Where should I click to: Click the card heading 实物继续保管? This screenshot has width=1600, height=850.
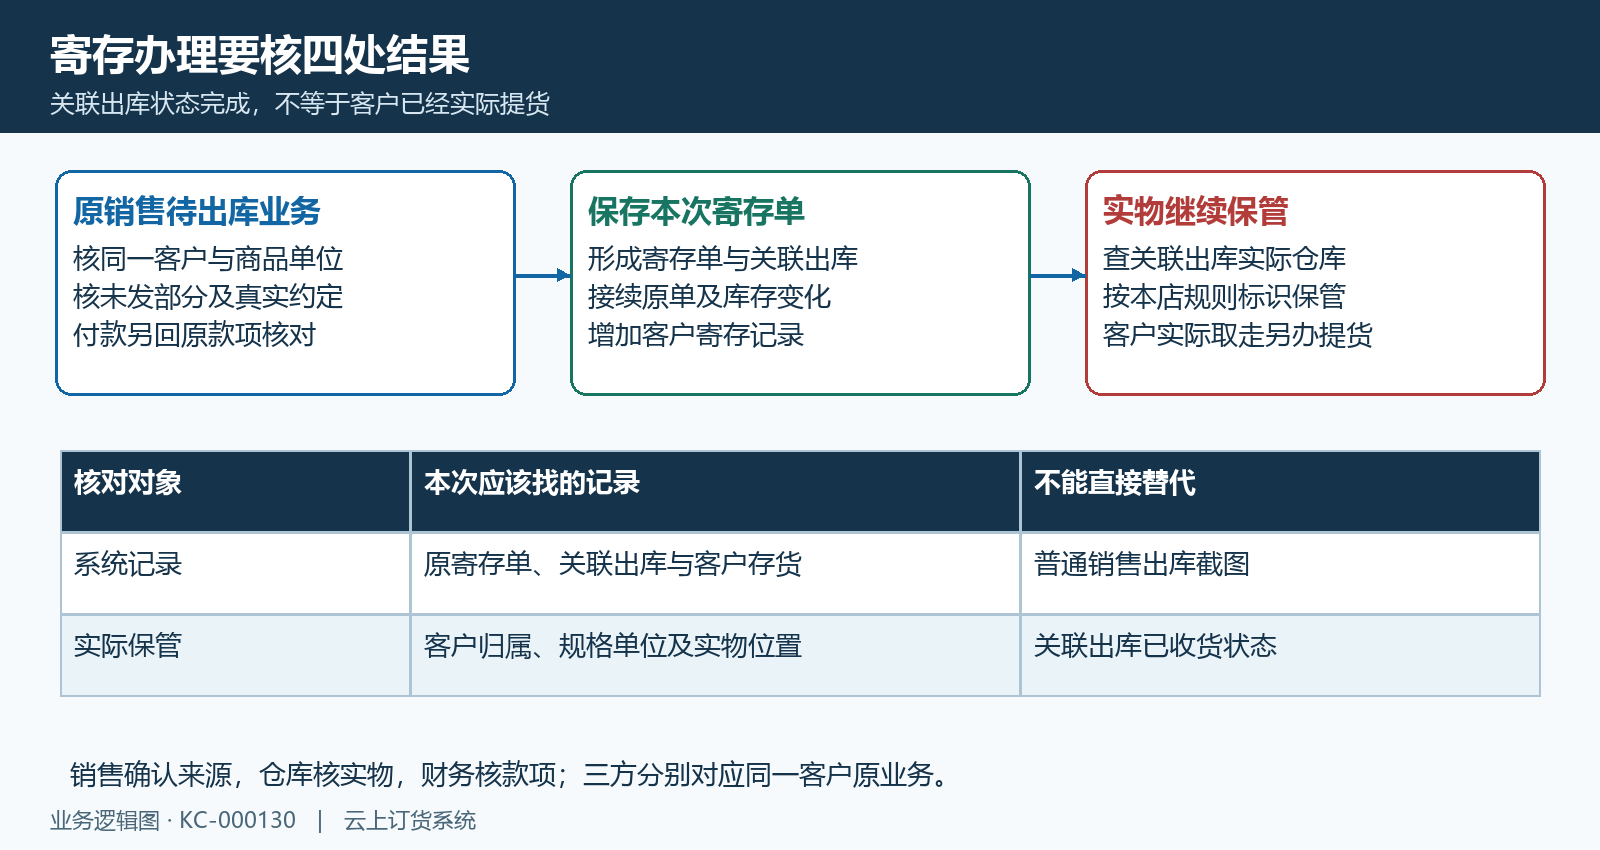(x=1196, y=211)
